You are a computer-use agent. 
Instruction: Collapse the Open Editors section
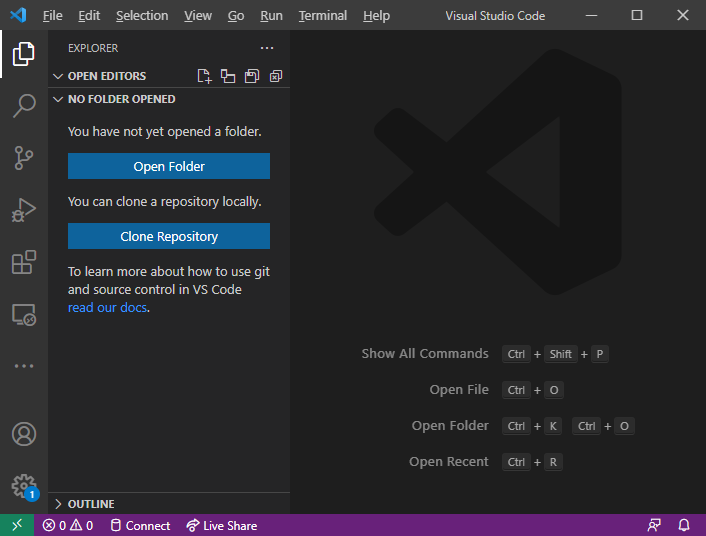coord(58,76)
